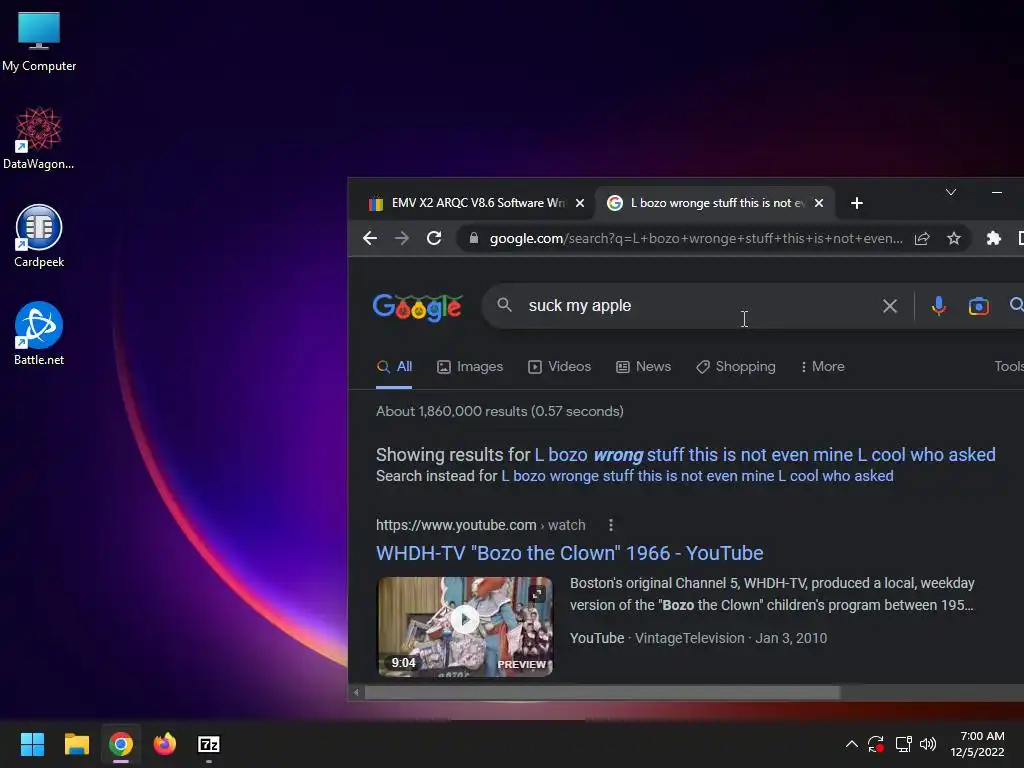Open a new Chrome tab
Screen dimensions: 1024x768
coord(857,203)
